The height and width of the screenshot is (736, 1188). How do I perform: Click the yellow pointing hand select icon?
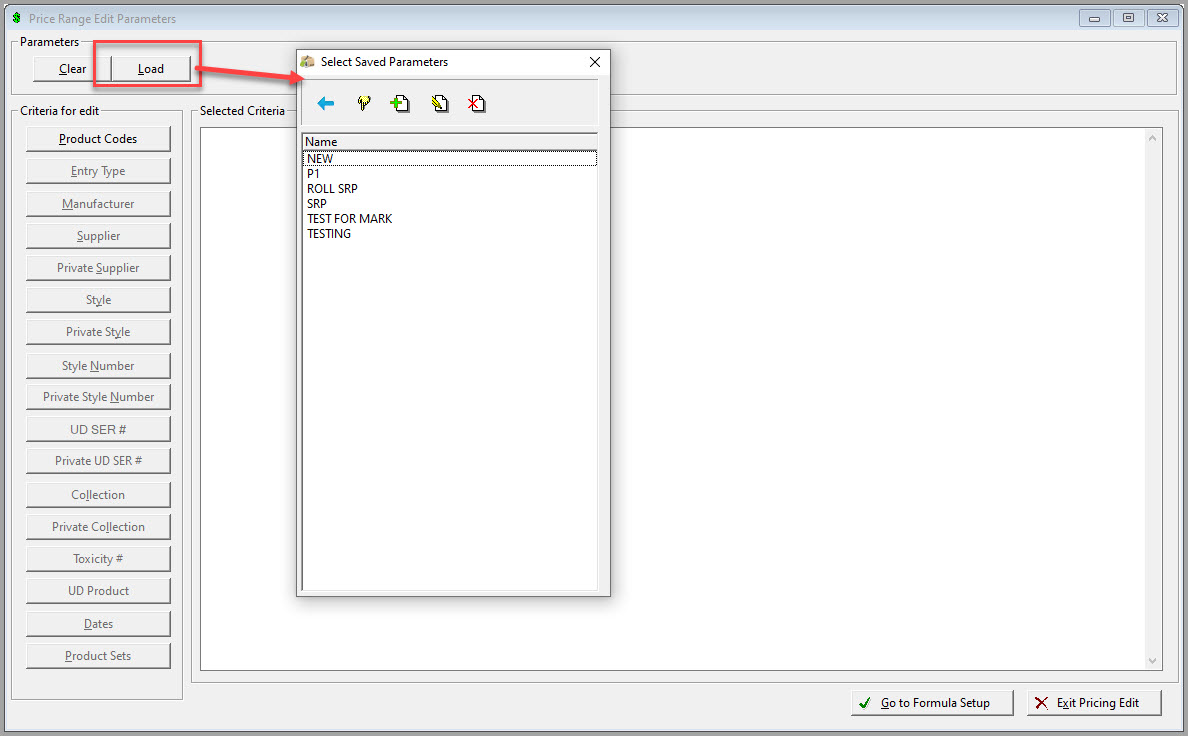point(364,103)
